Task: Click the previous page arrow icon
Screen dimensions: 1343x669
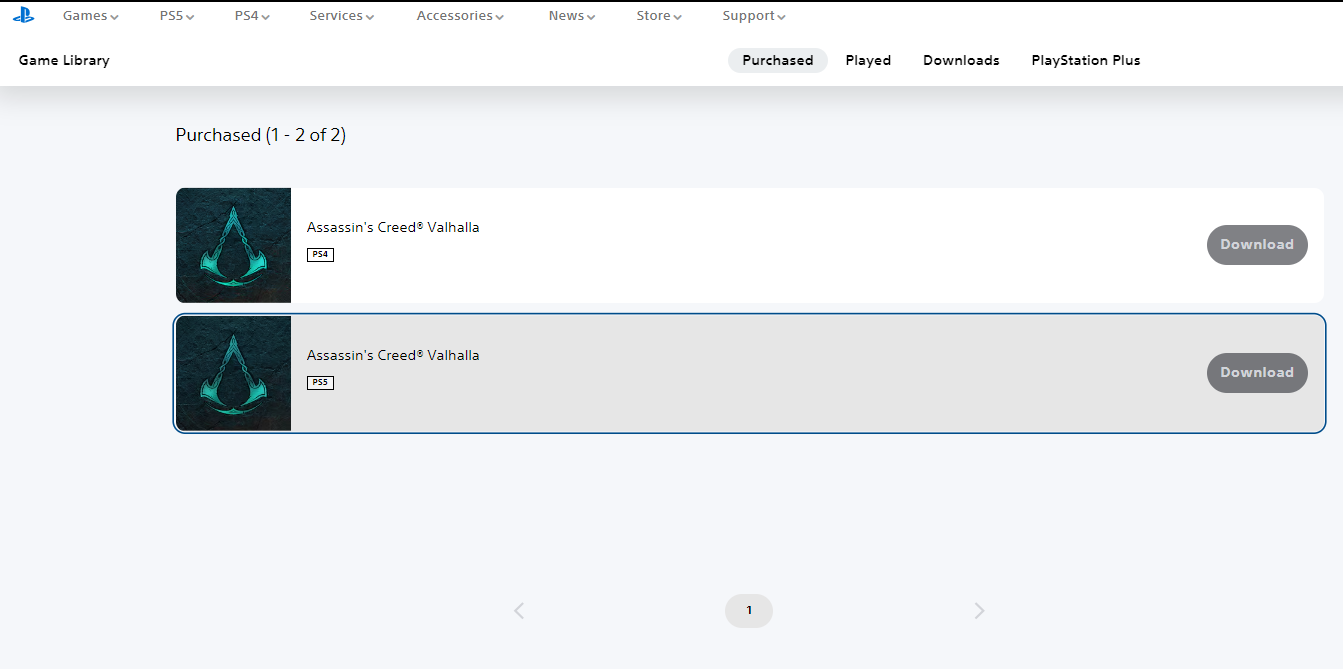Action: (x=519, y=611)
